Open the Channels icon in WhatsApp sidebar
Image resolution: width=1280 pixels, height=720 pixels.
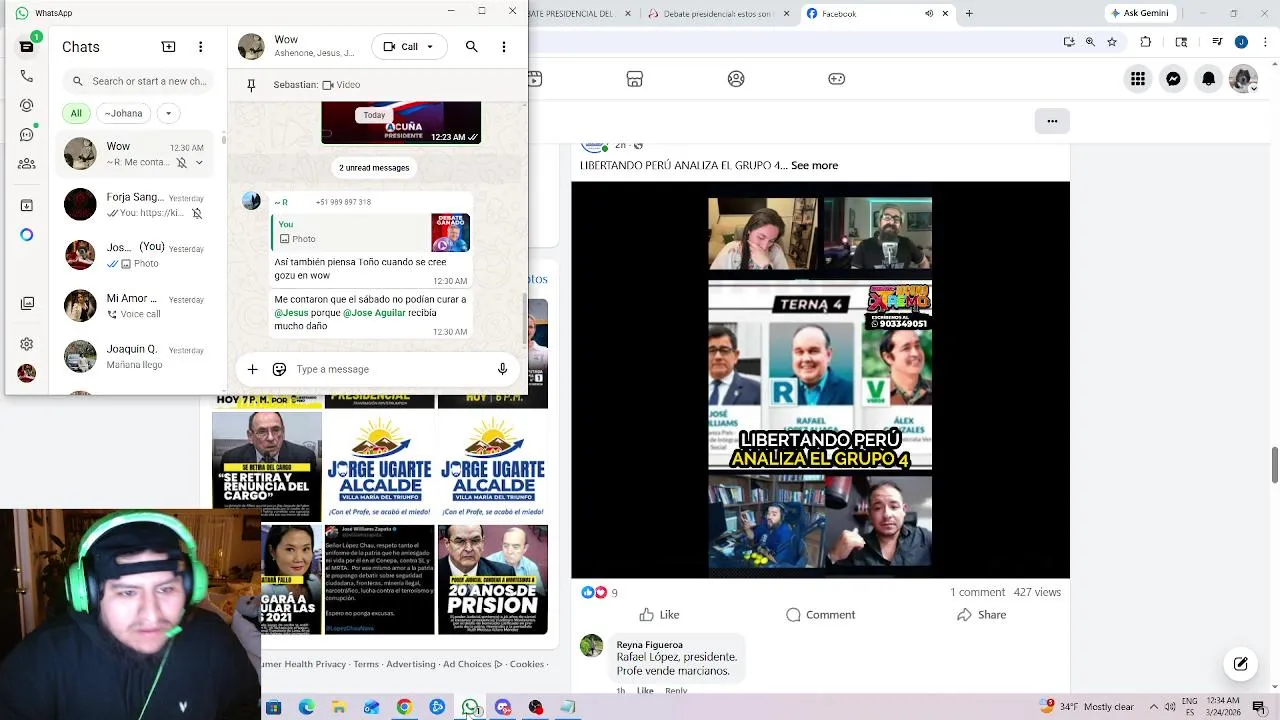[x=27, y=134]
